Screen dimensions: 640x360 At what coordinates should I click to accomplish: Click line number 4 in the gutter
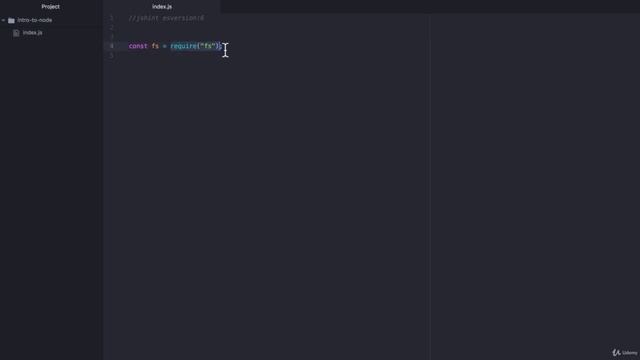point(112,46)
